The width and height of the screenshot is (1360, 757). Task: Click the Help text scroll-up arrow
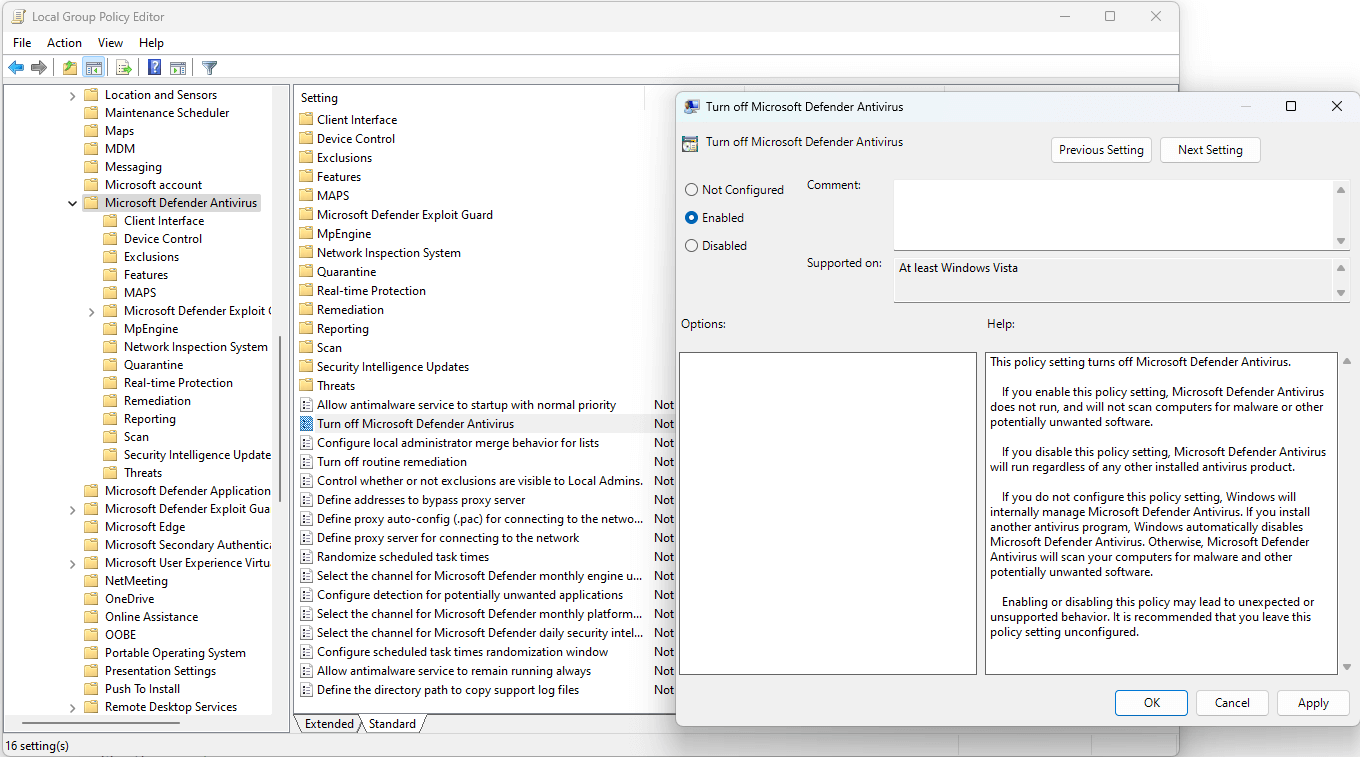point(1346,361)
